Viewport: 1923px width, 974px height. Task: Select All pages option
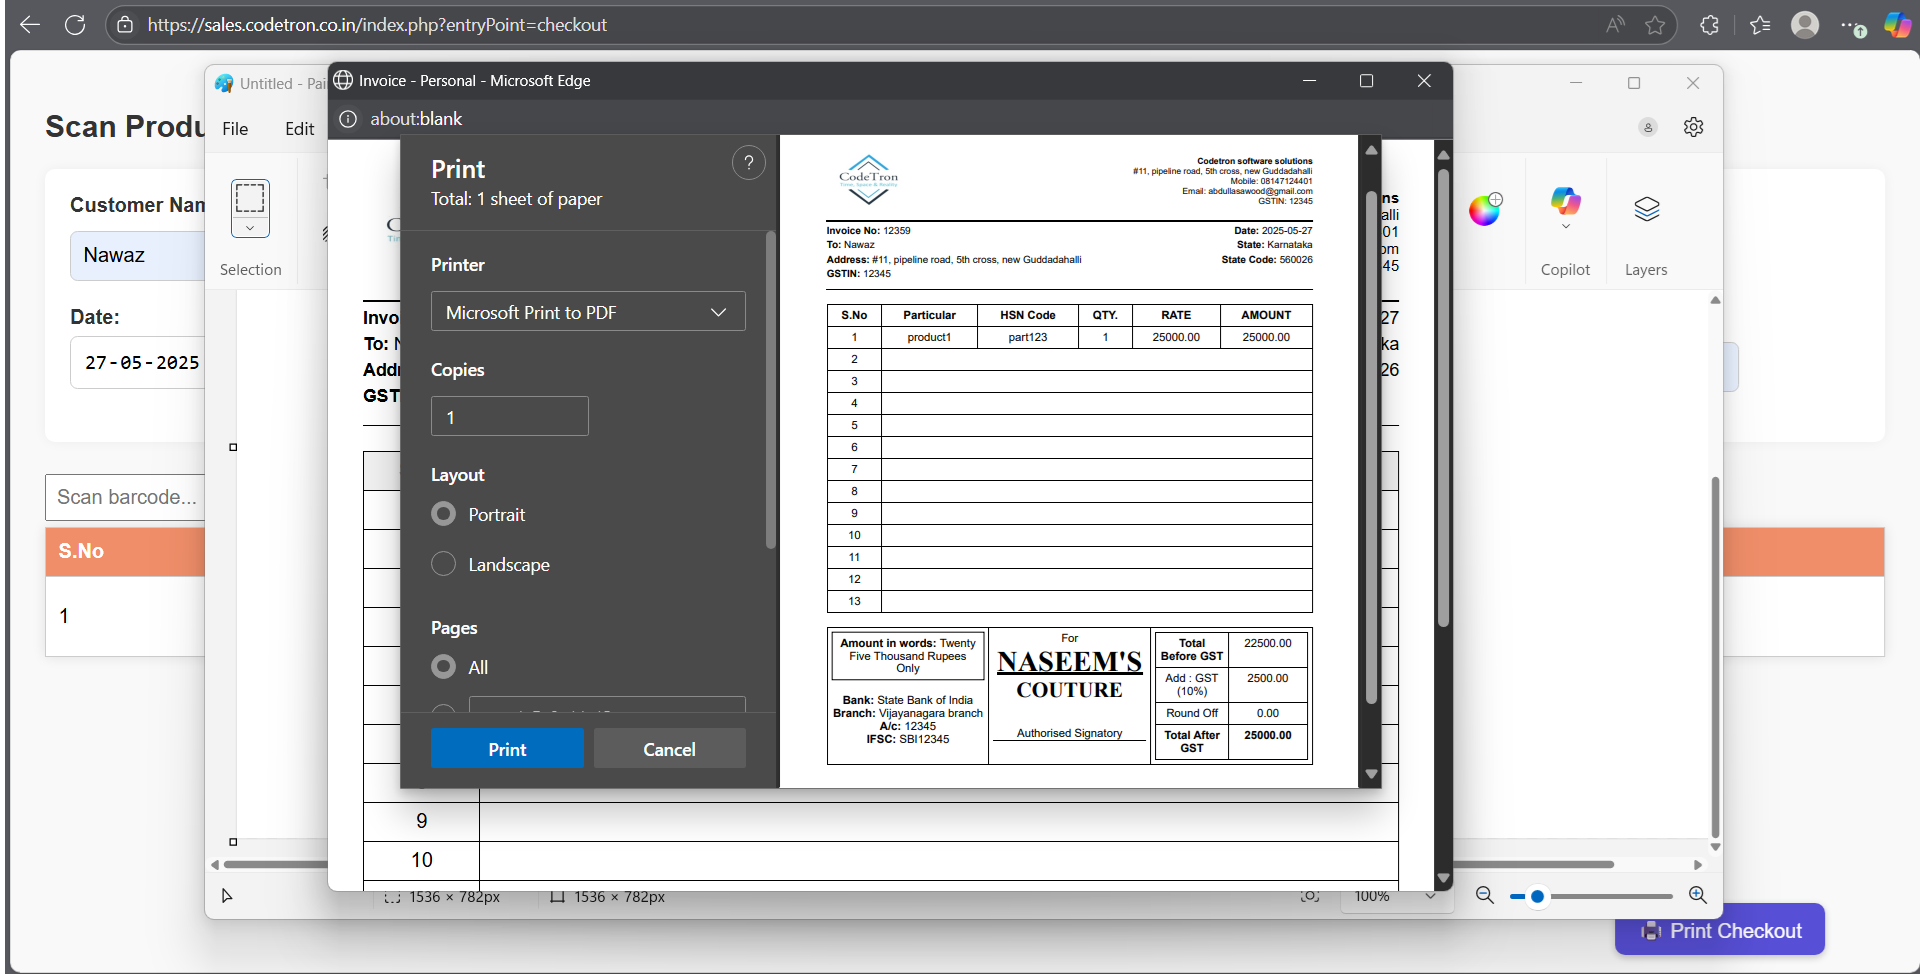(x=443, y=666)
